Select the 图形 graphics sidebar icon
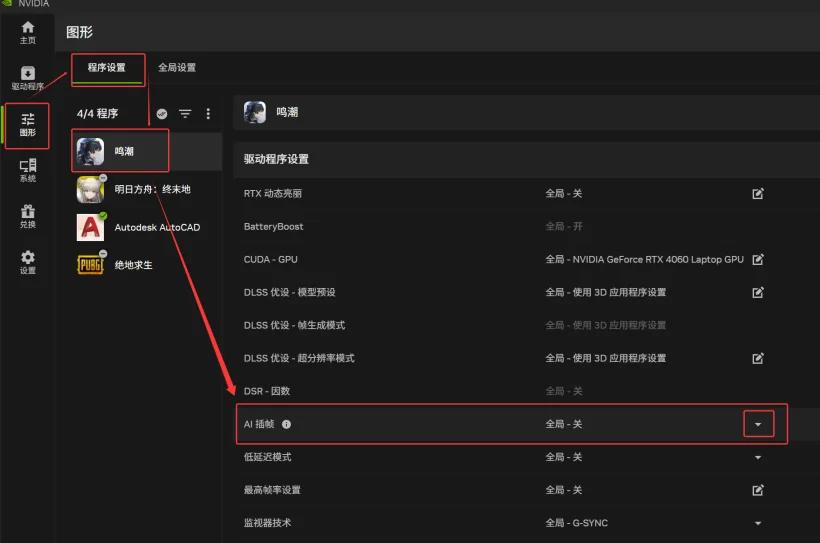Screen dimensions: 820x543 pos(28,125)
